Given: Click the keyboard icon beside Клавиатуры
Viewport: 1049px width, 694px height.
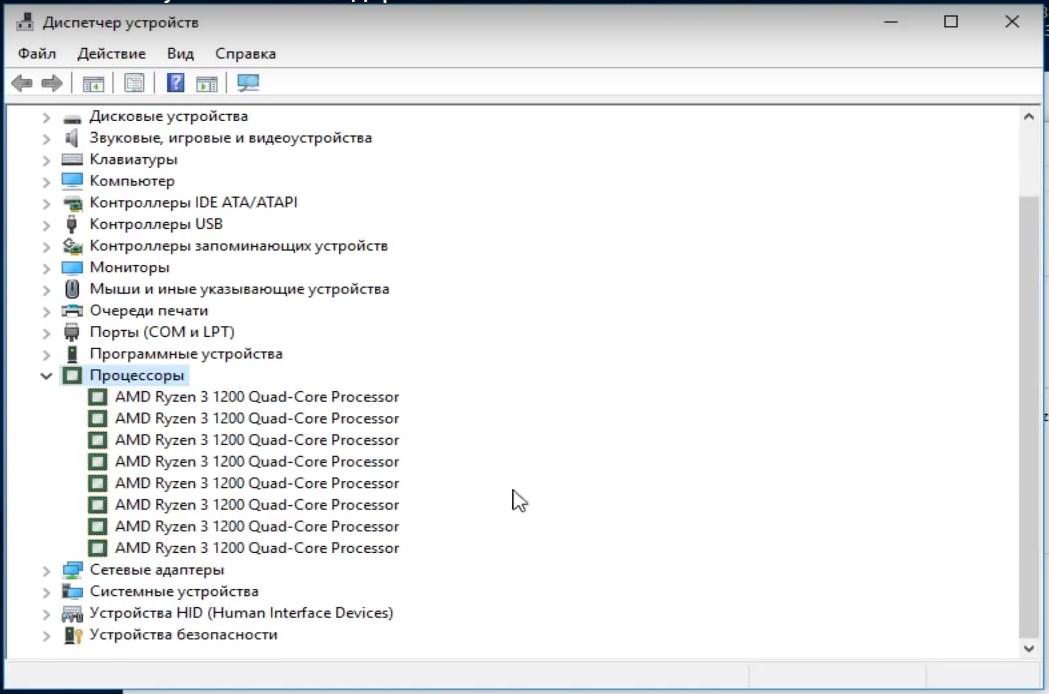Looking at the screenshot, I should pos(72,159).
